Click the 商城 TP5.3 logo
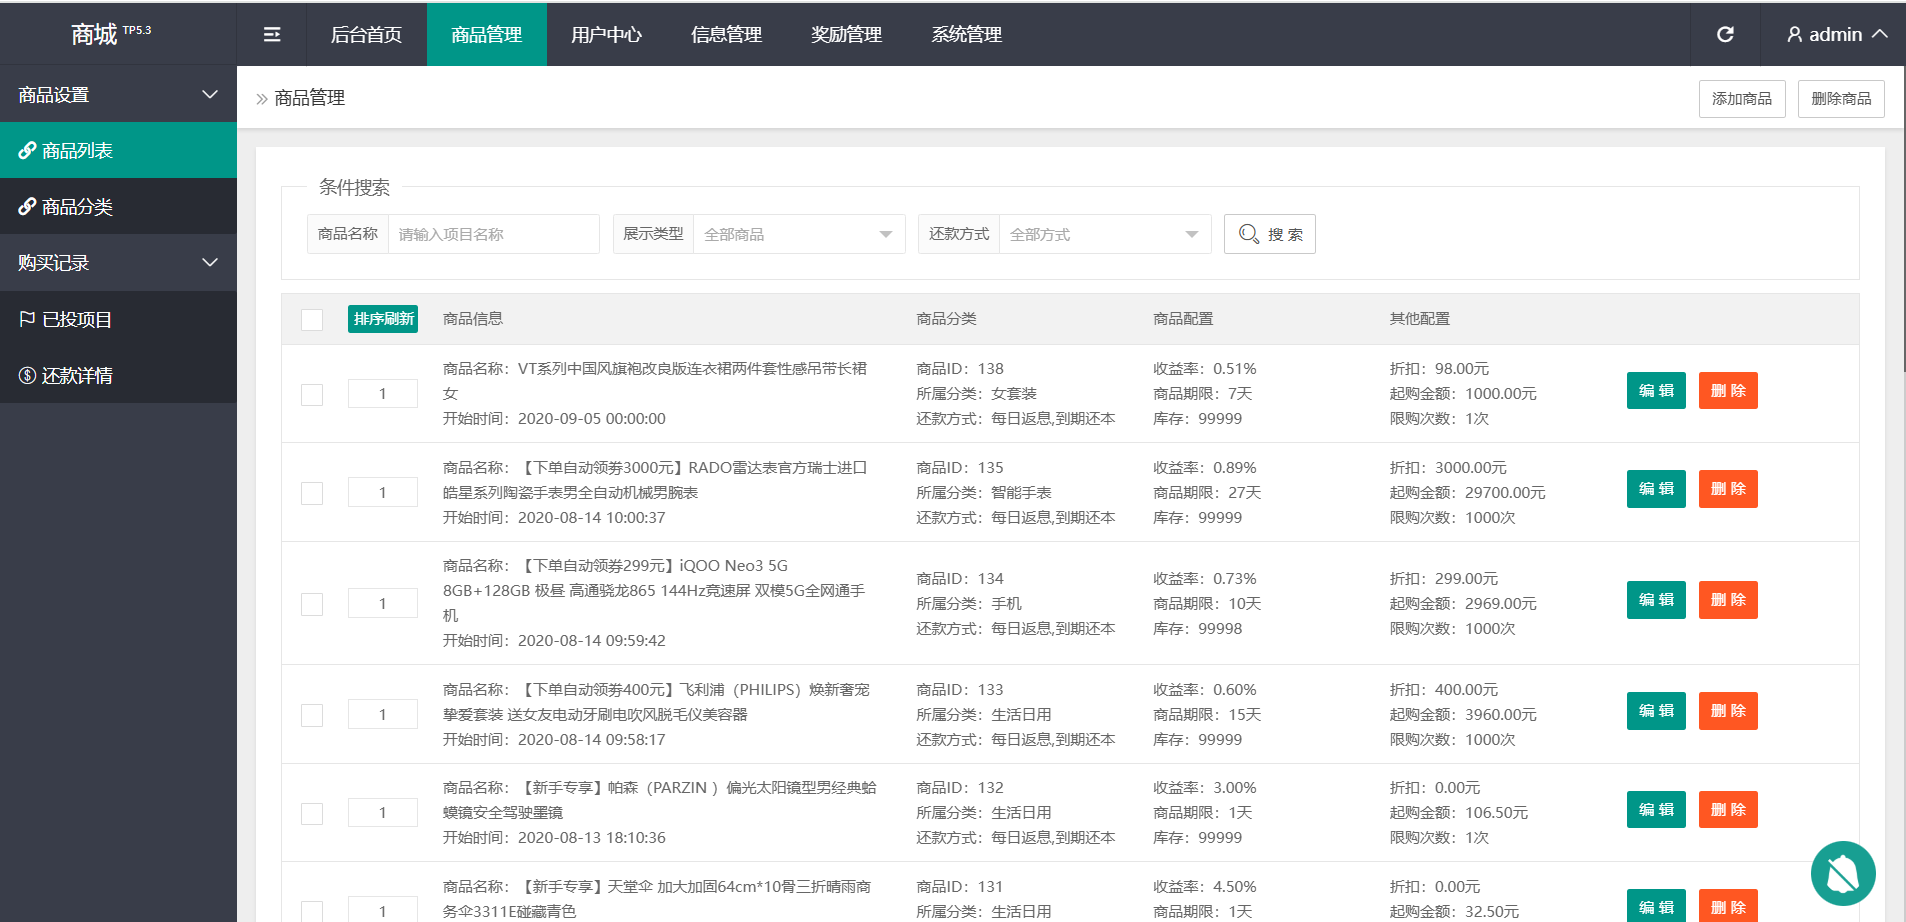Screen dimensions: 1906x922 click(111, 34)
